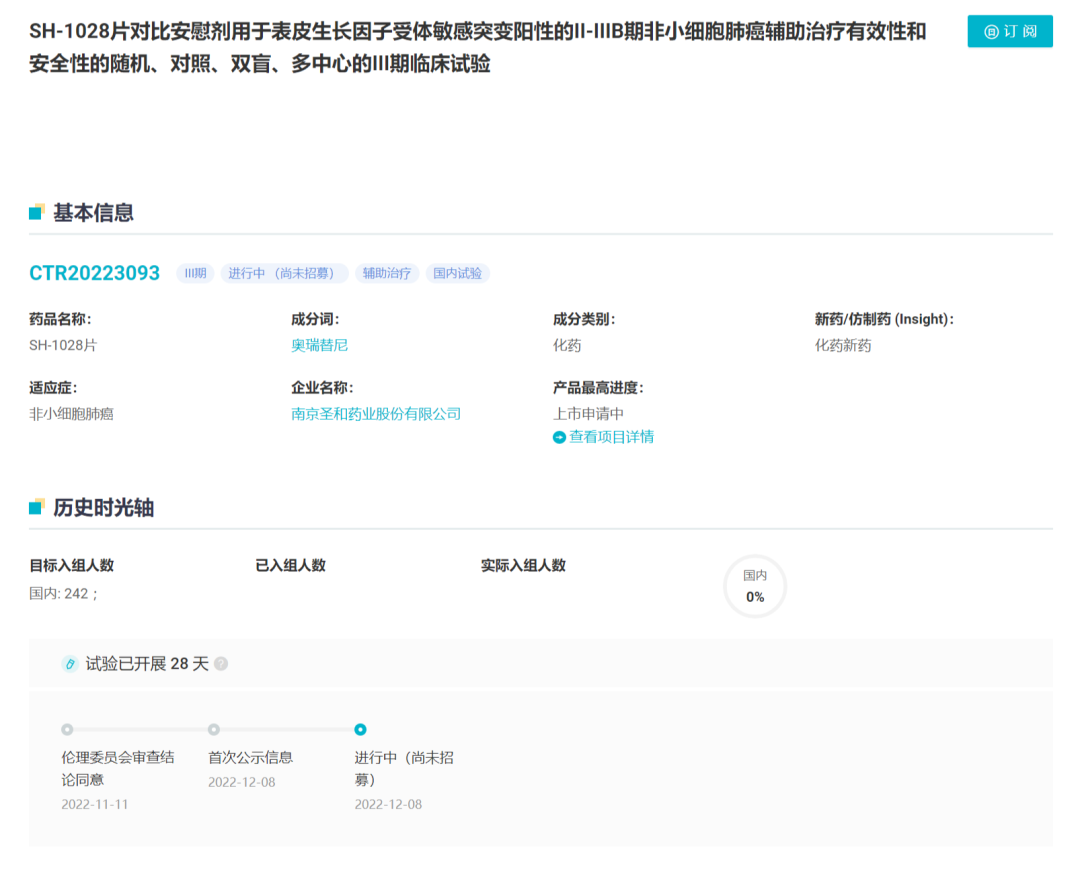Click the 订阅 subscribe button
Image resolution: width=1080 pixels, height=873 pixels.
(x=1009, y=31)
